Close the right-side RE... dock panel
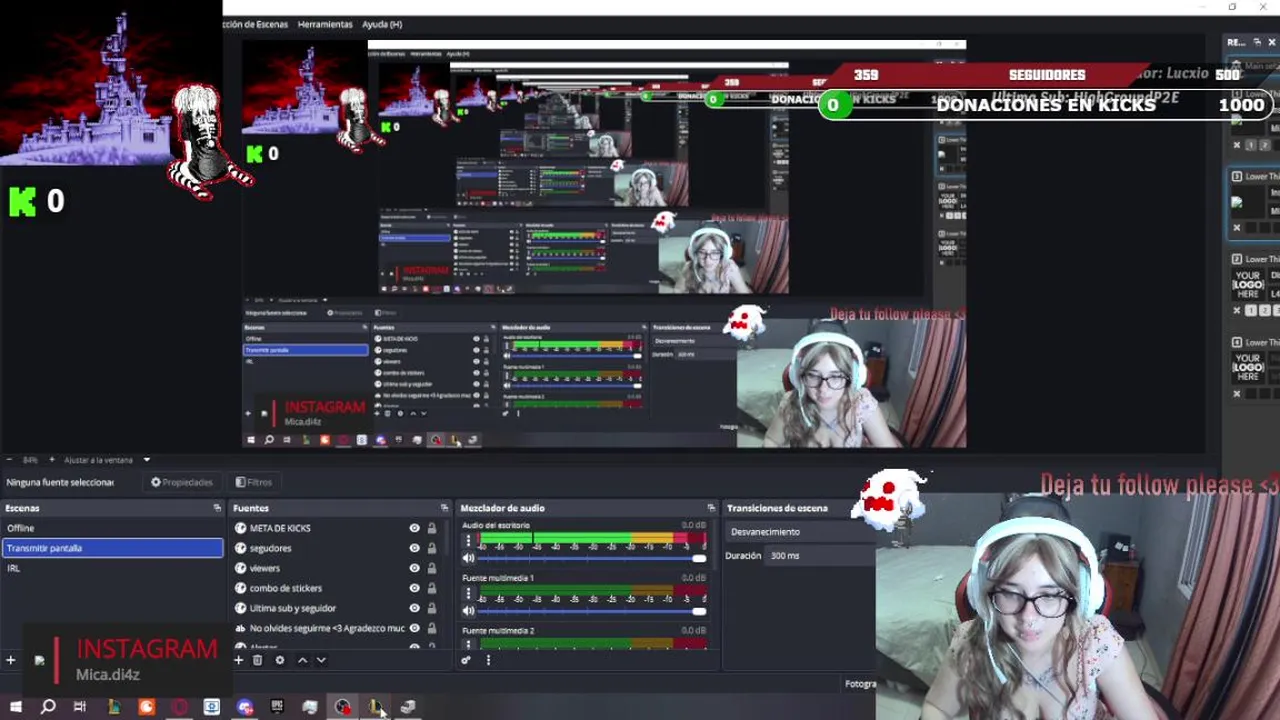This screenshot has height=720, width=1280. tap(1272, 42)
